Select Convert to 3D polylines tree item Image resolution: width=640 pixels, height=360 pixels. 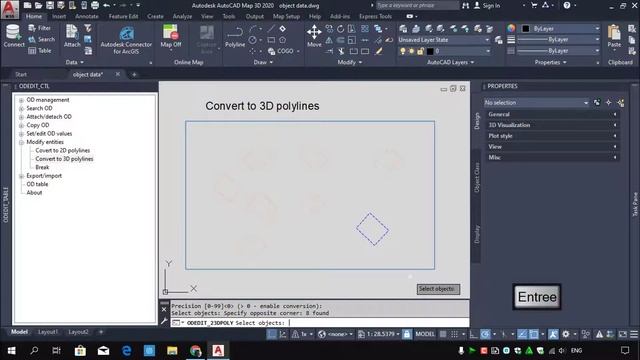[x=64, y=159]
